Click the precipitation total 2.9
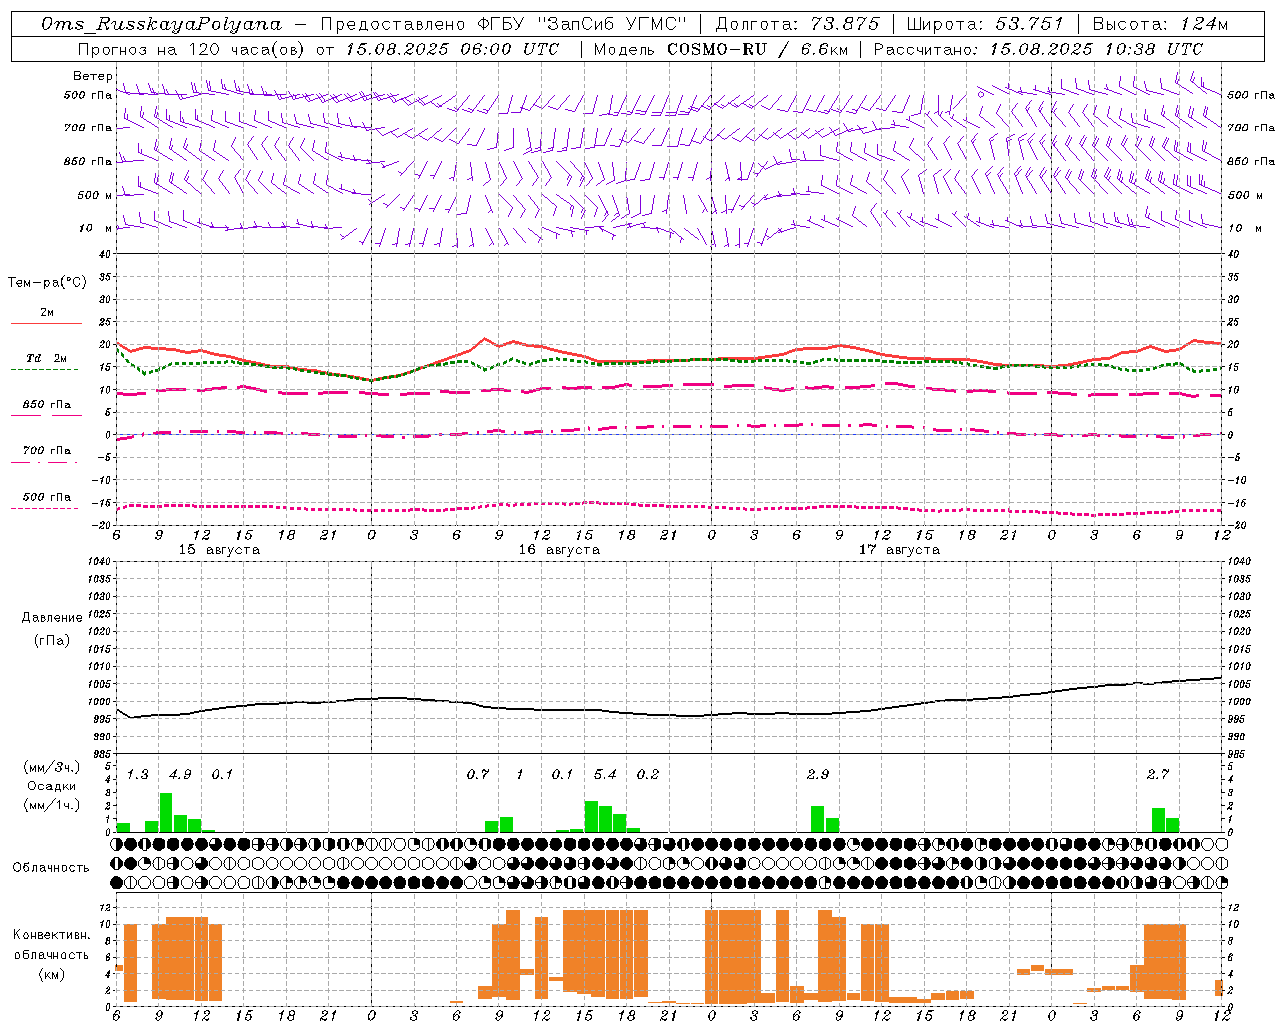Viewport: 1280px width, 1024px height. [x=818, y=774]
